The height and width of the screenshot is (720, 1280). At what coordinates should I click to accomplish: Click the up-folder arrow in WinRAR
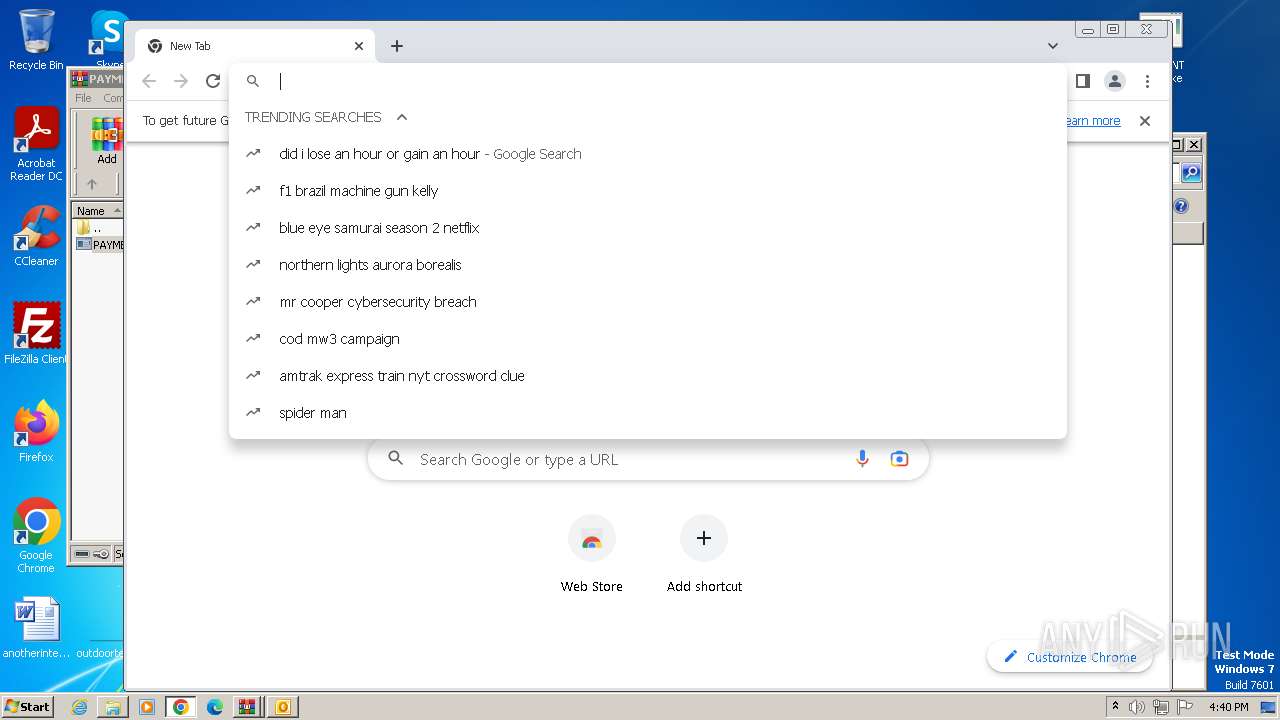(x=92, y=184)
